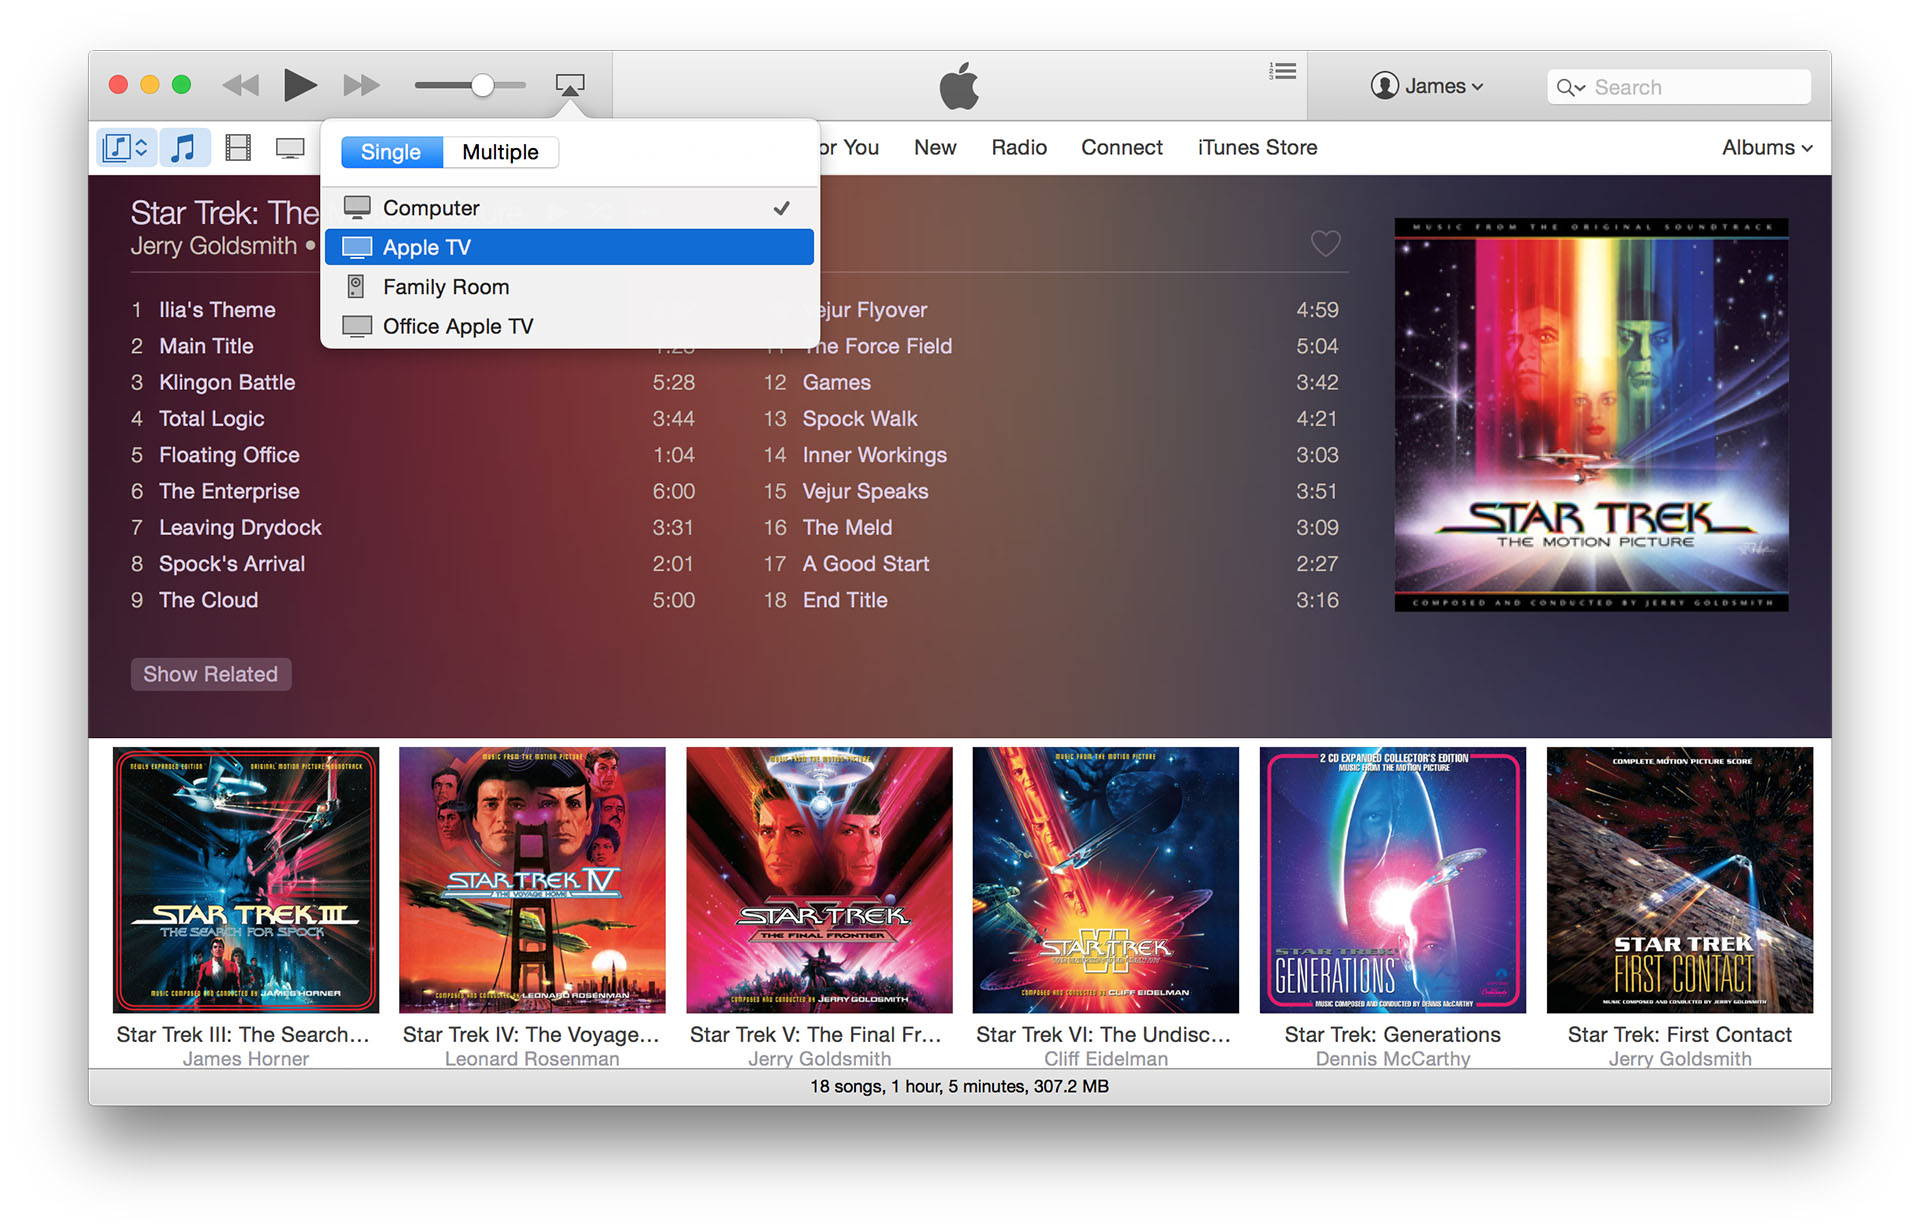Love the album with the heart icon
Image resolution: width=1920 pixels, height=1232 pixels.
pos(1325,243)
